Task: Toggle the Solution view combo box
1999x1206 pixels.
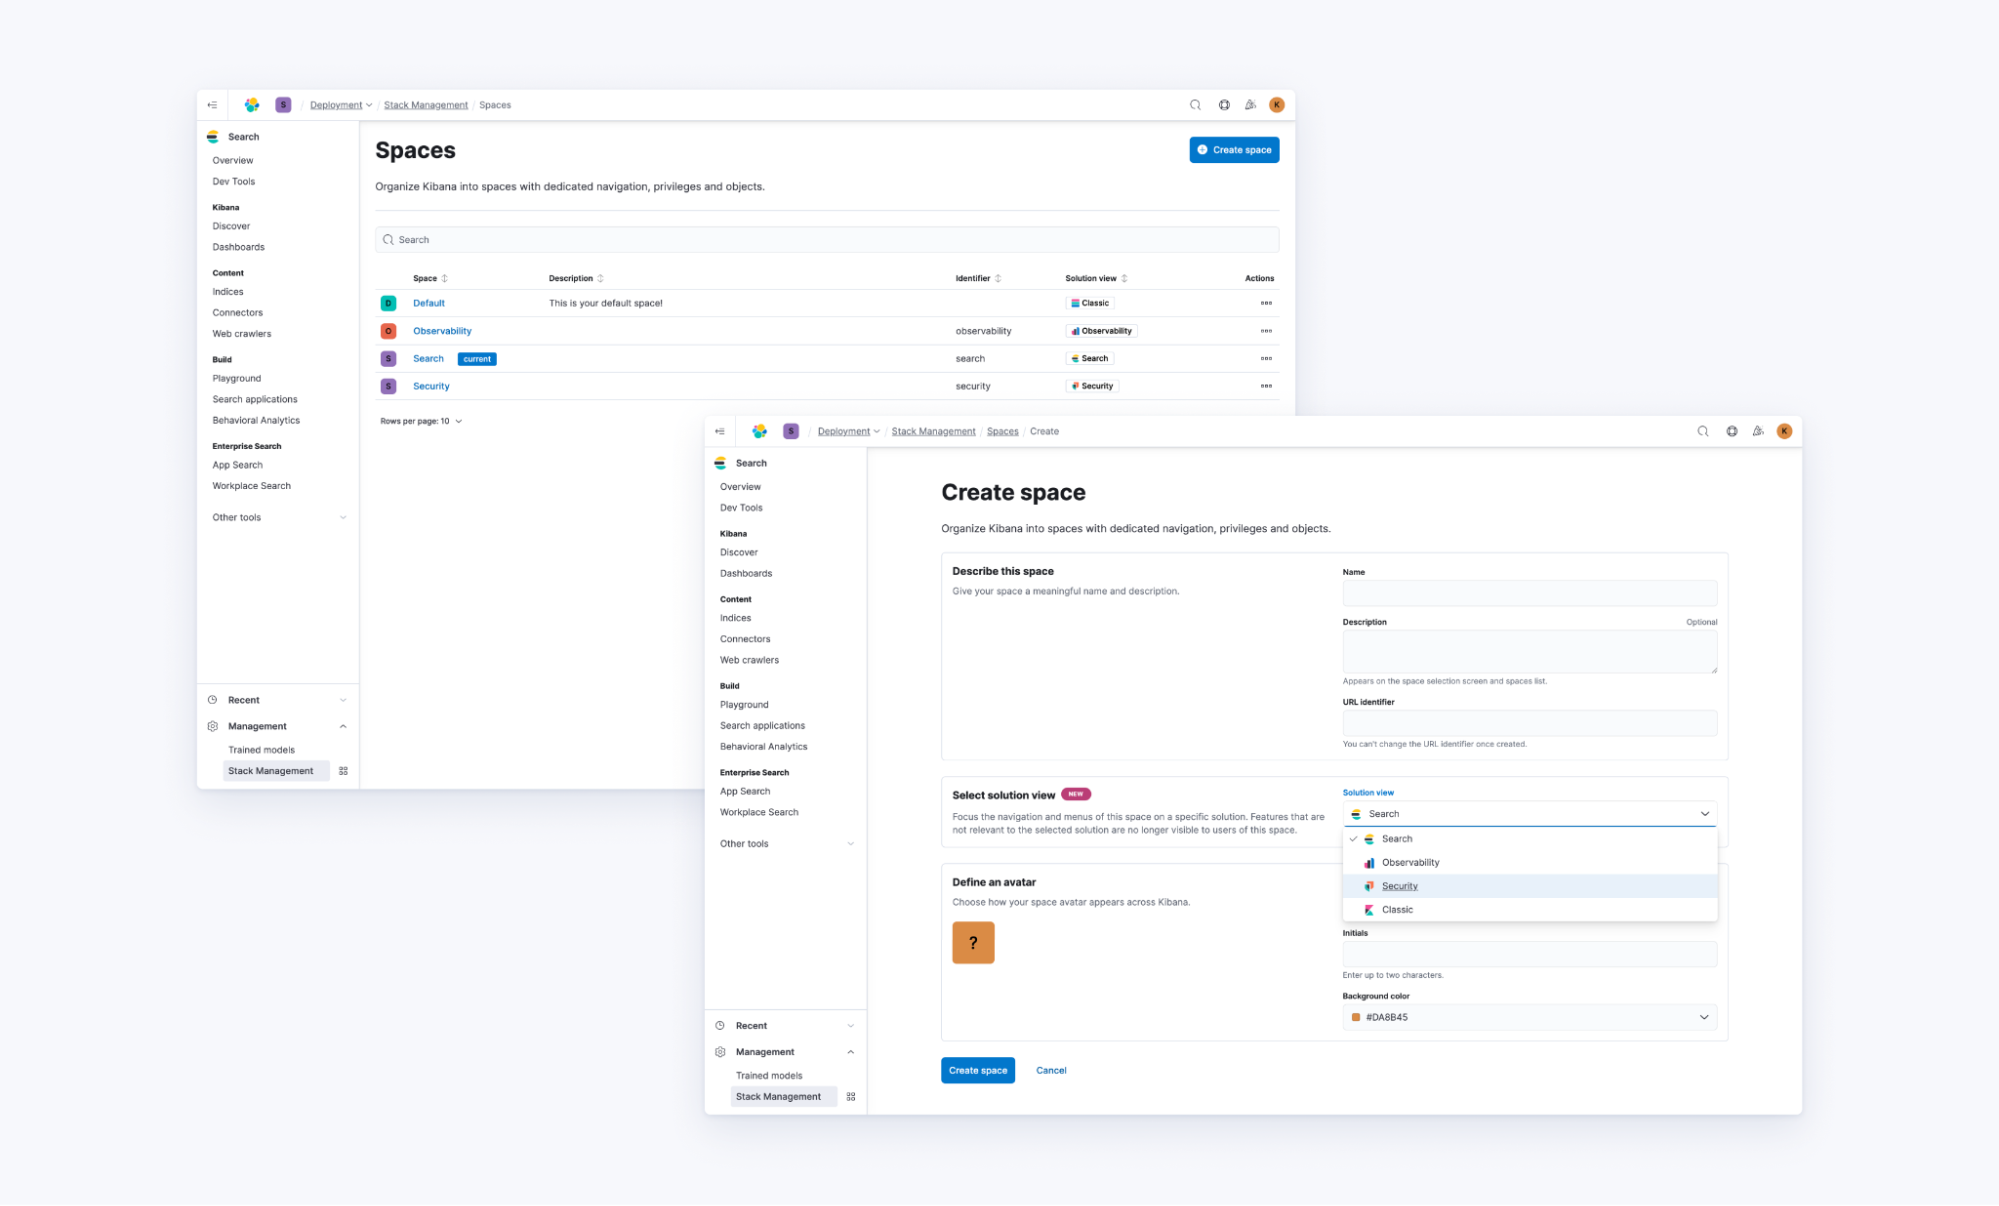Action: coord(1530,814)
